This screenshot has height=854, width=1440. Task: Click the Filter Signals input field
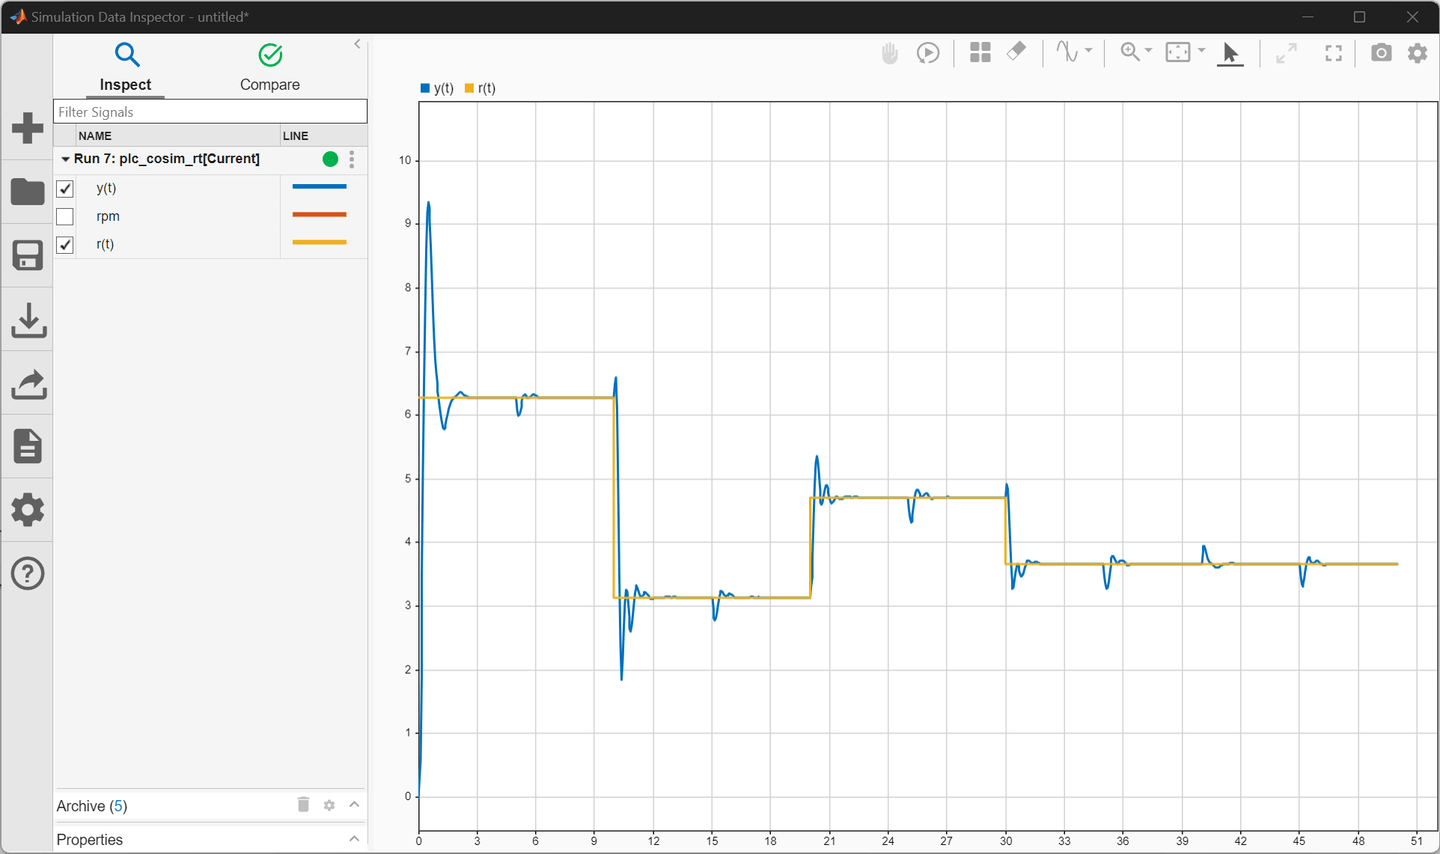point(210,112)
